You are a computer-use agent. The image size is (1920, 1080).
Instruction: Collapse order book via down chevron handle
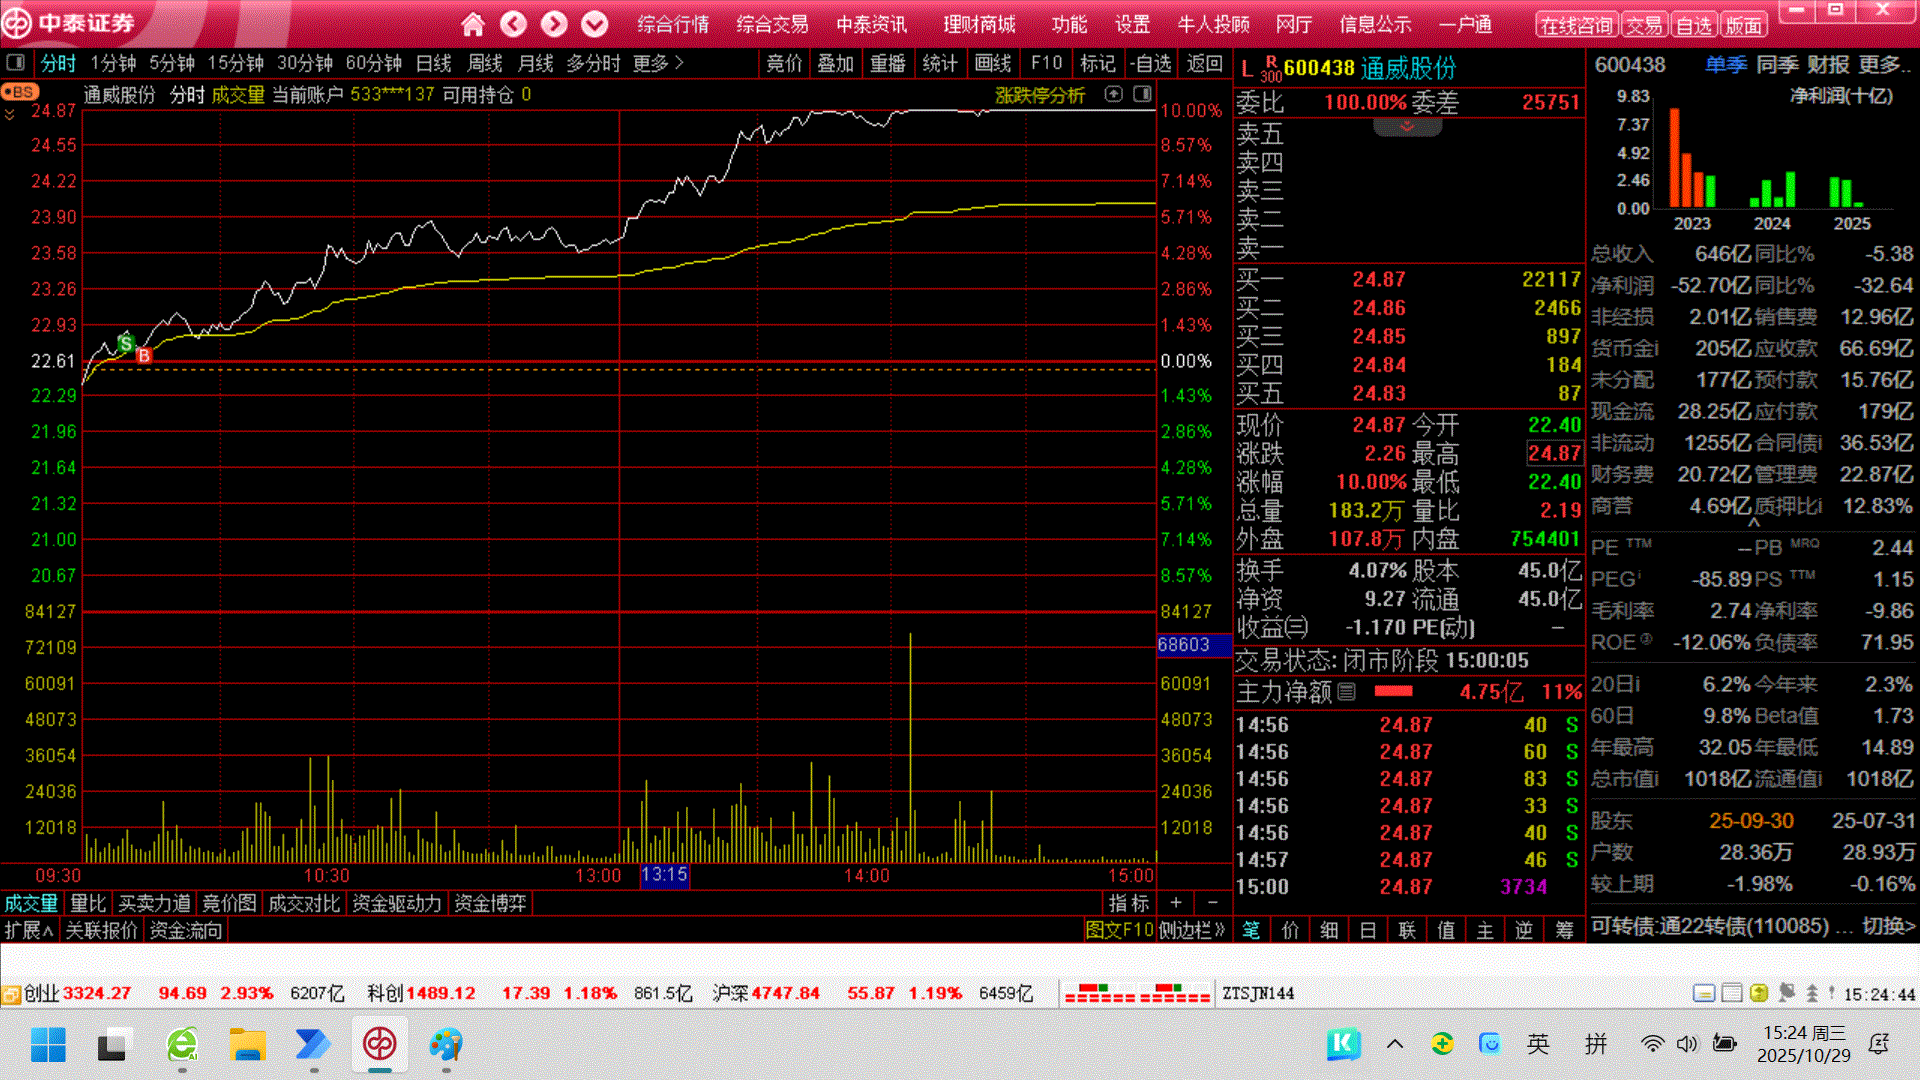pyautogui.click(x=1407, y=127)
